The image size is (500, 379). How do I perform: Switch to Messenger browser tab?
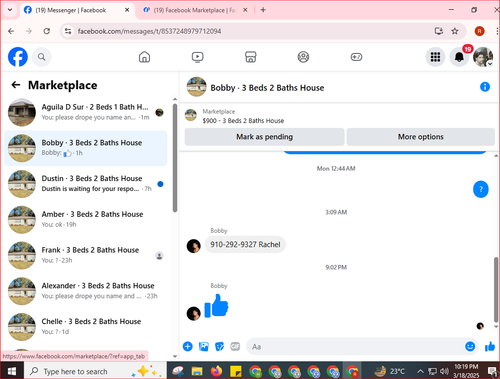click(x=77, y=10)
